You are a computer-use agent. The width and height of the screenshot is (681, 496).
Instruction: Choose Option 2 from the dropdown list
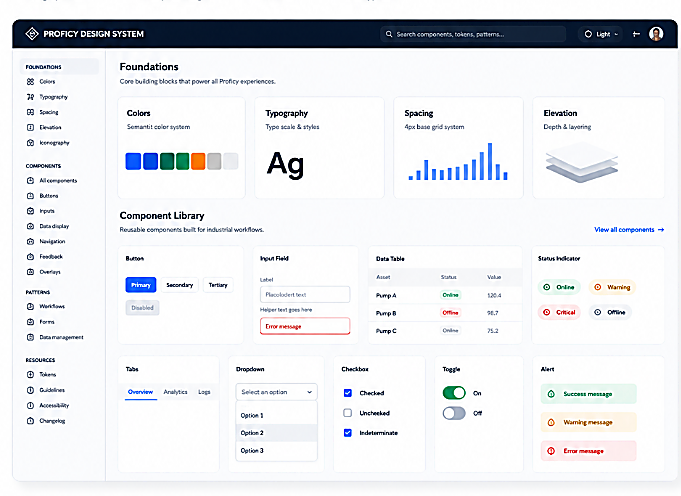(x=277, y=433)
